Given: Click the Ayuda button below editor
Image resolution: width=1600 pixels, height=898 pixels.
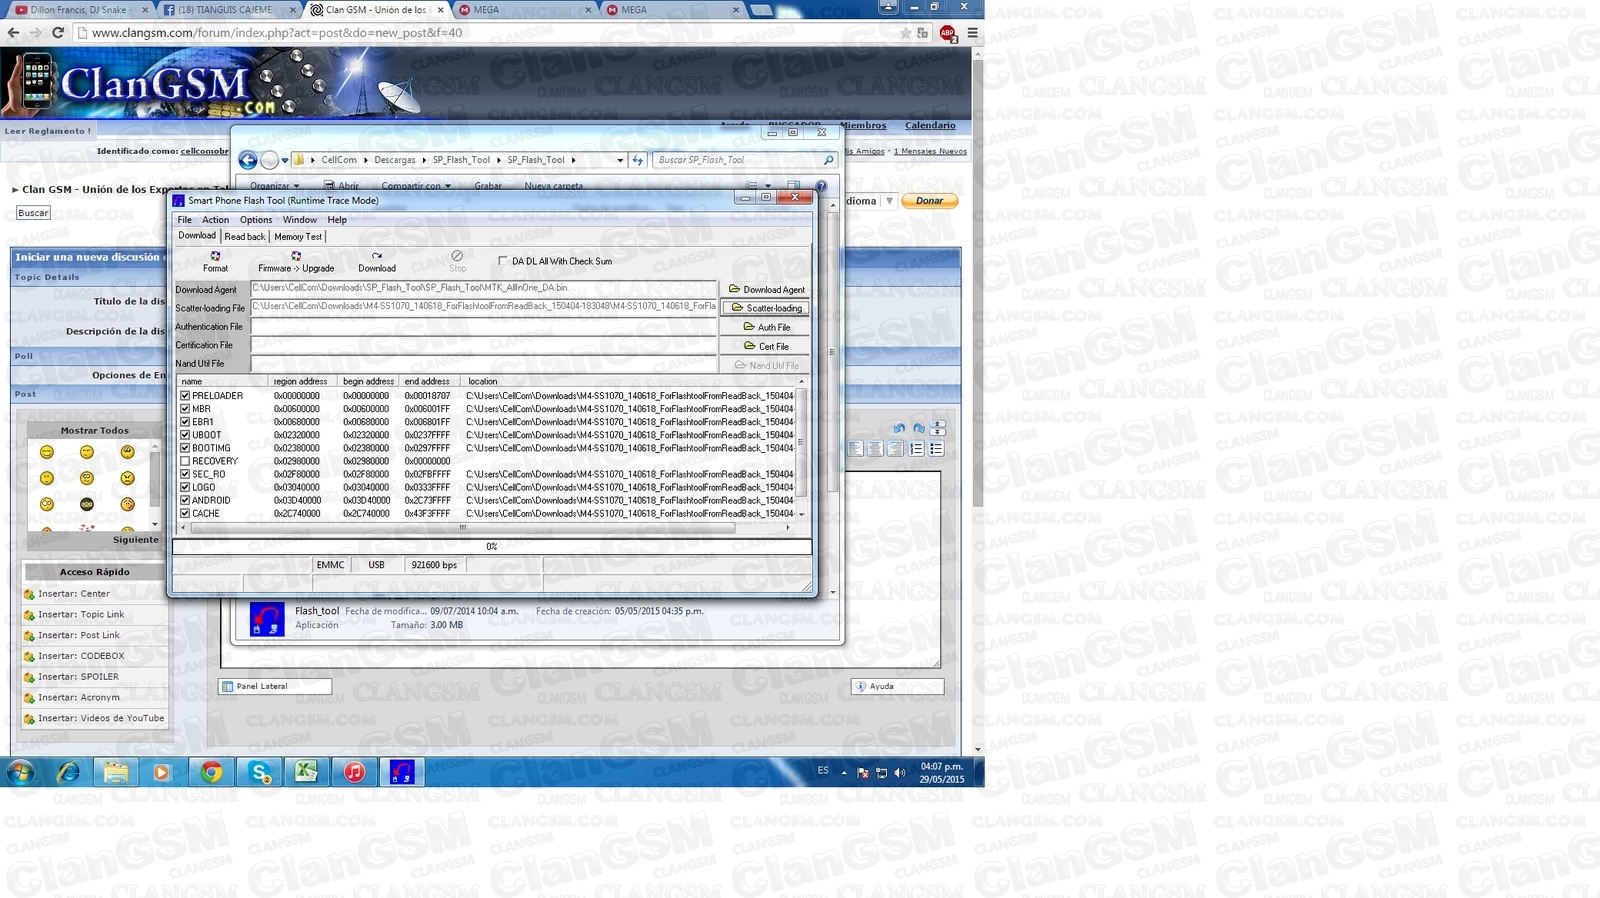Looking at the screenshot, I should pos(898,686).
